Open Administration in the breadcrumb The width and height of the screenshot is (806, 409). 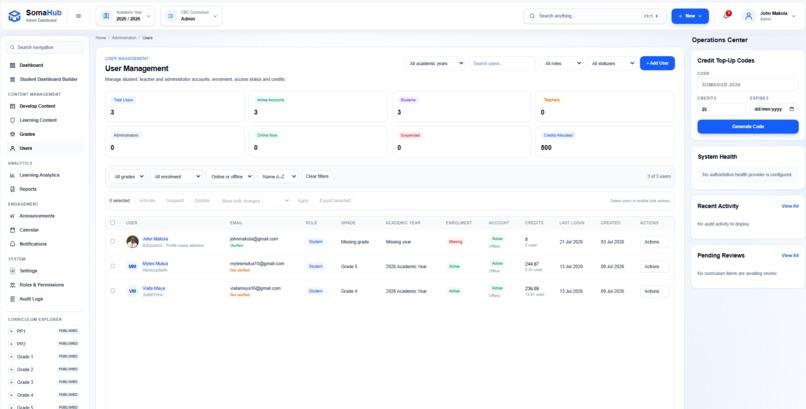click(124, 38)
